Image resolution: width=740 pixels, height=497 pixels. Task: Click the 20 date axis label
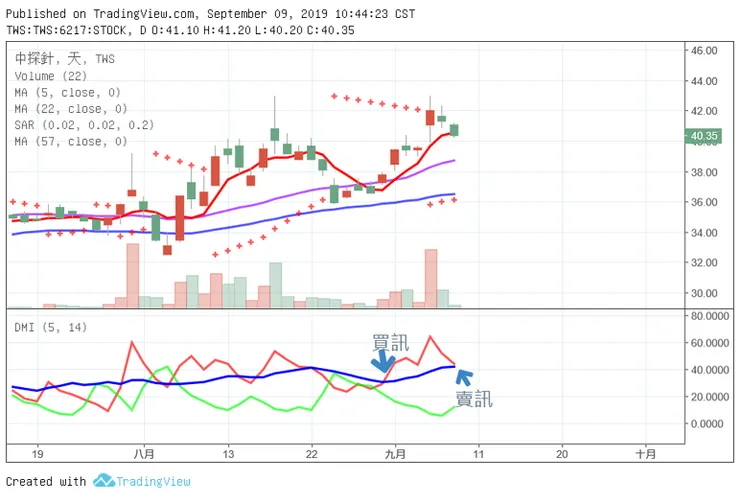(x=562, y=454)
